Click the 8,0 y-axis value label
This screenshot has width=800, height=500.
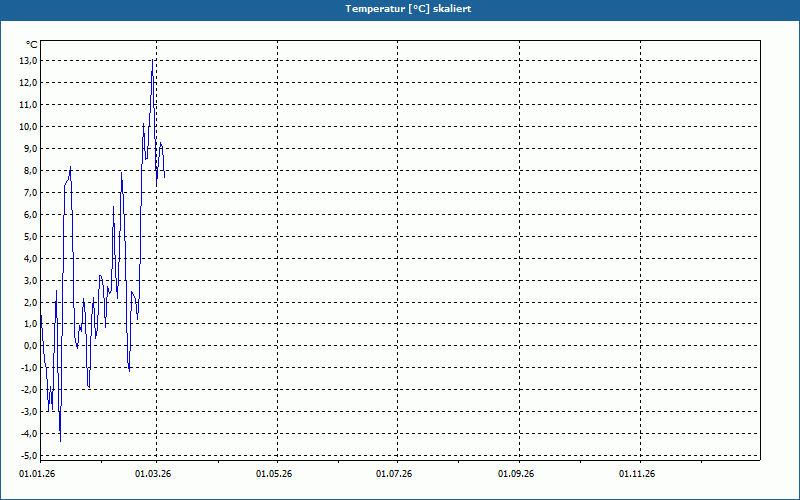pyautogui.click(x=30, y=171)
